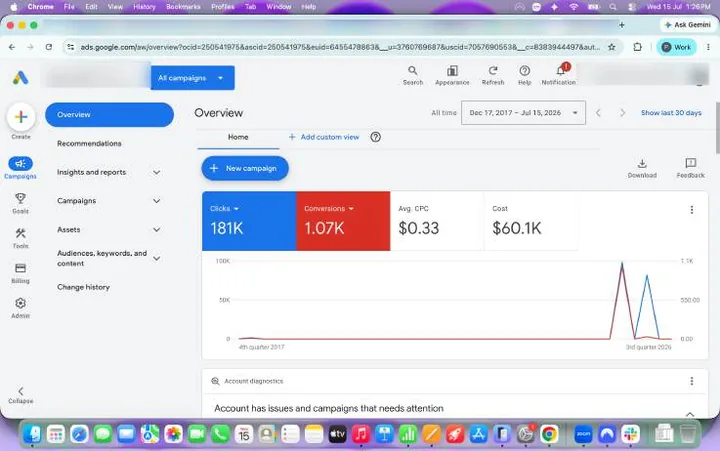Open Zoom from the Dock
Image resolution: width=720 pixels, height=451 pixels.
point(583,434)
